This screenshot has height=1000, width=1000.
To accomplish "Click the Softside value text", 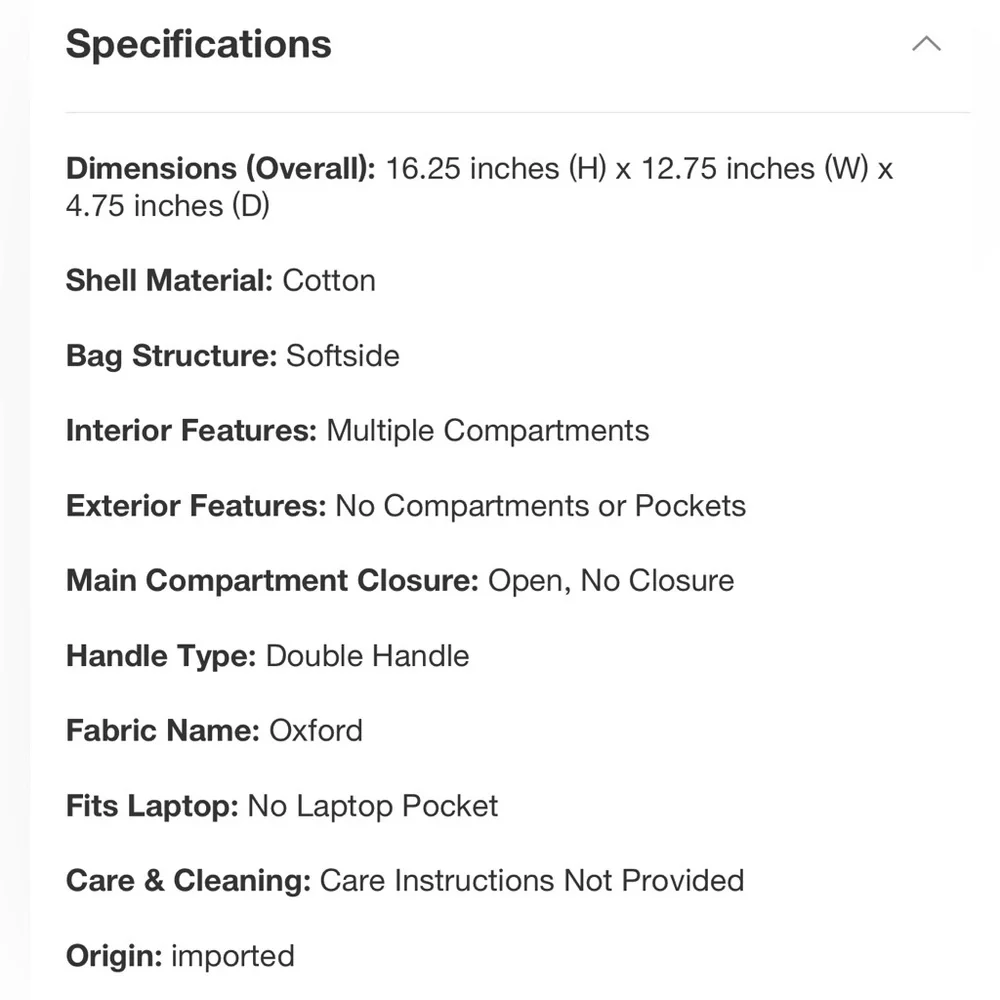I will point(343,356).
